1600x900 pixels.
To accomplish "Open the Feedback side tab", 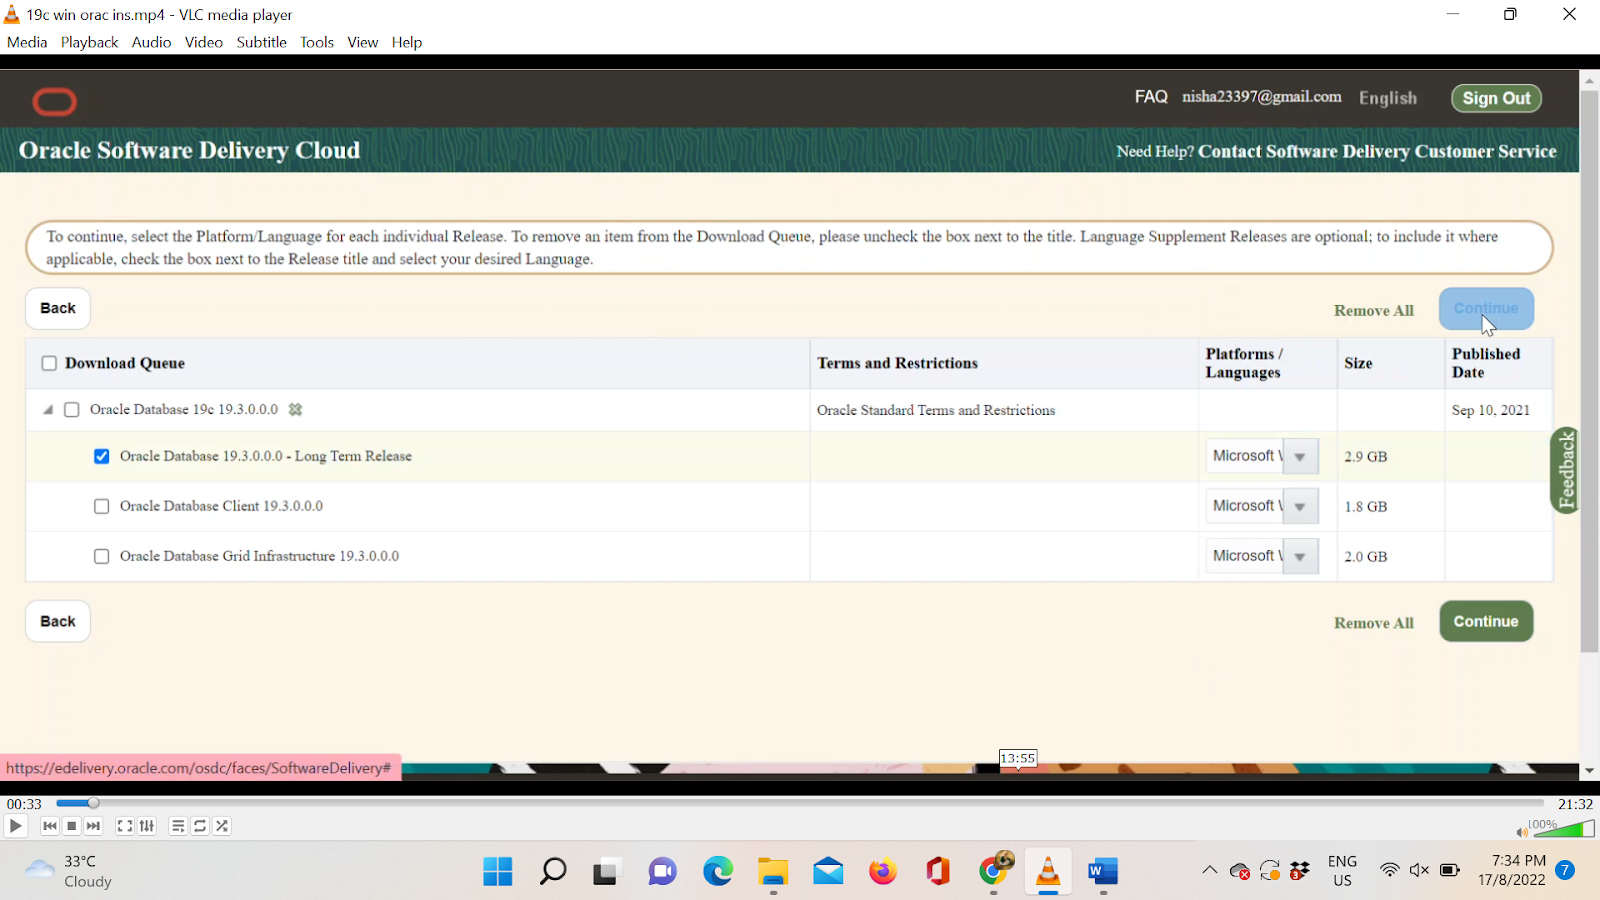I will click(x=1565, y=470).
